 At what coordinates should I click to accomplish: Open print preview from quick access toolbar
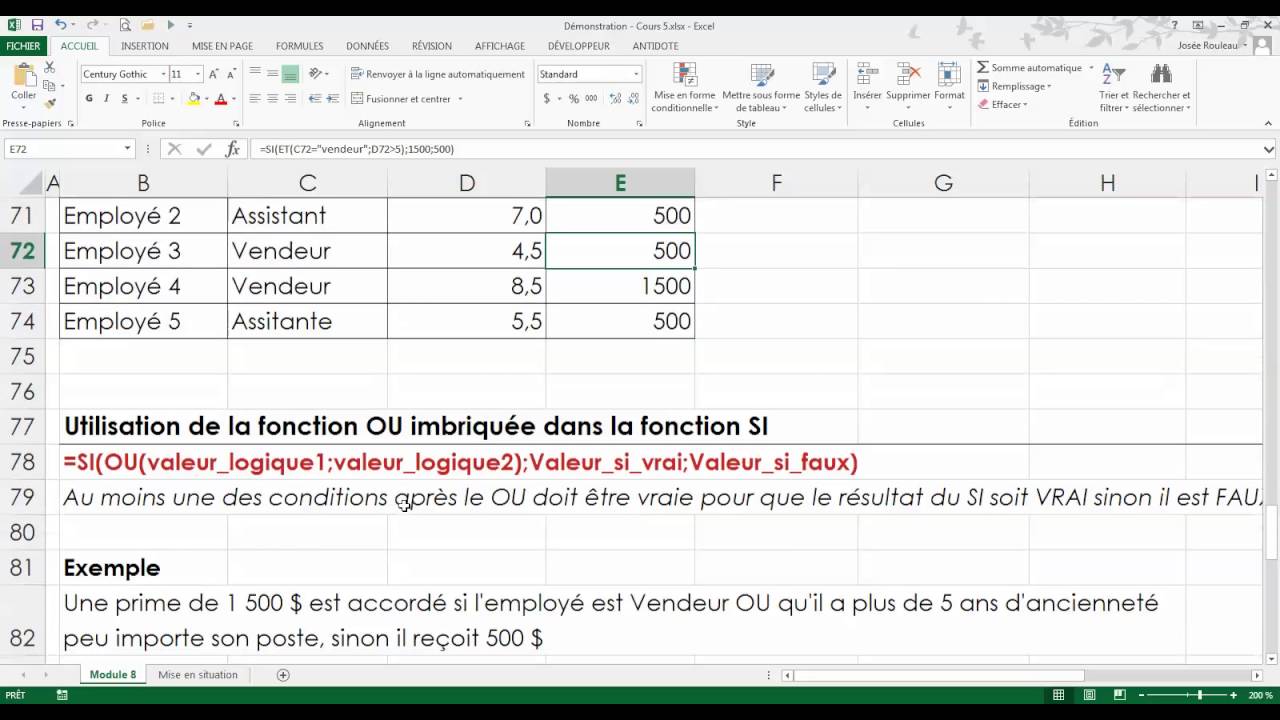[x=125, y=25]
